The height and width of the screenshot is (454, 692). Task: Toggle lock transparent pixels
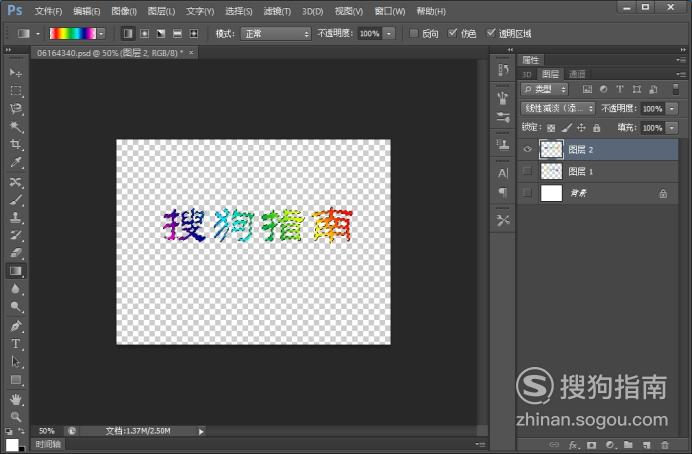551,128
